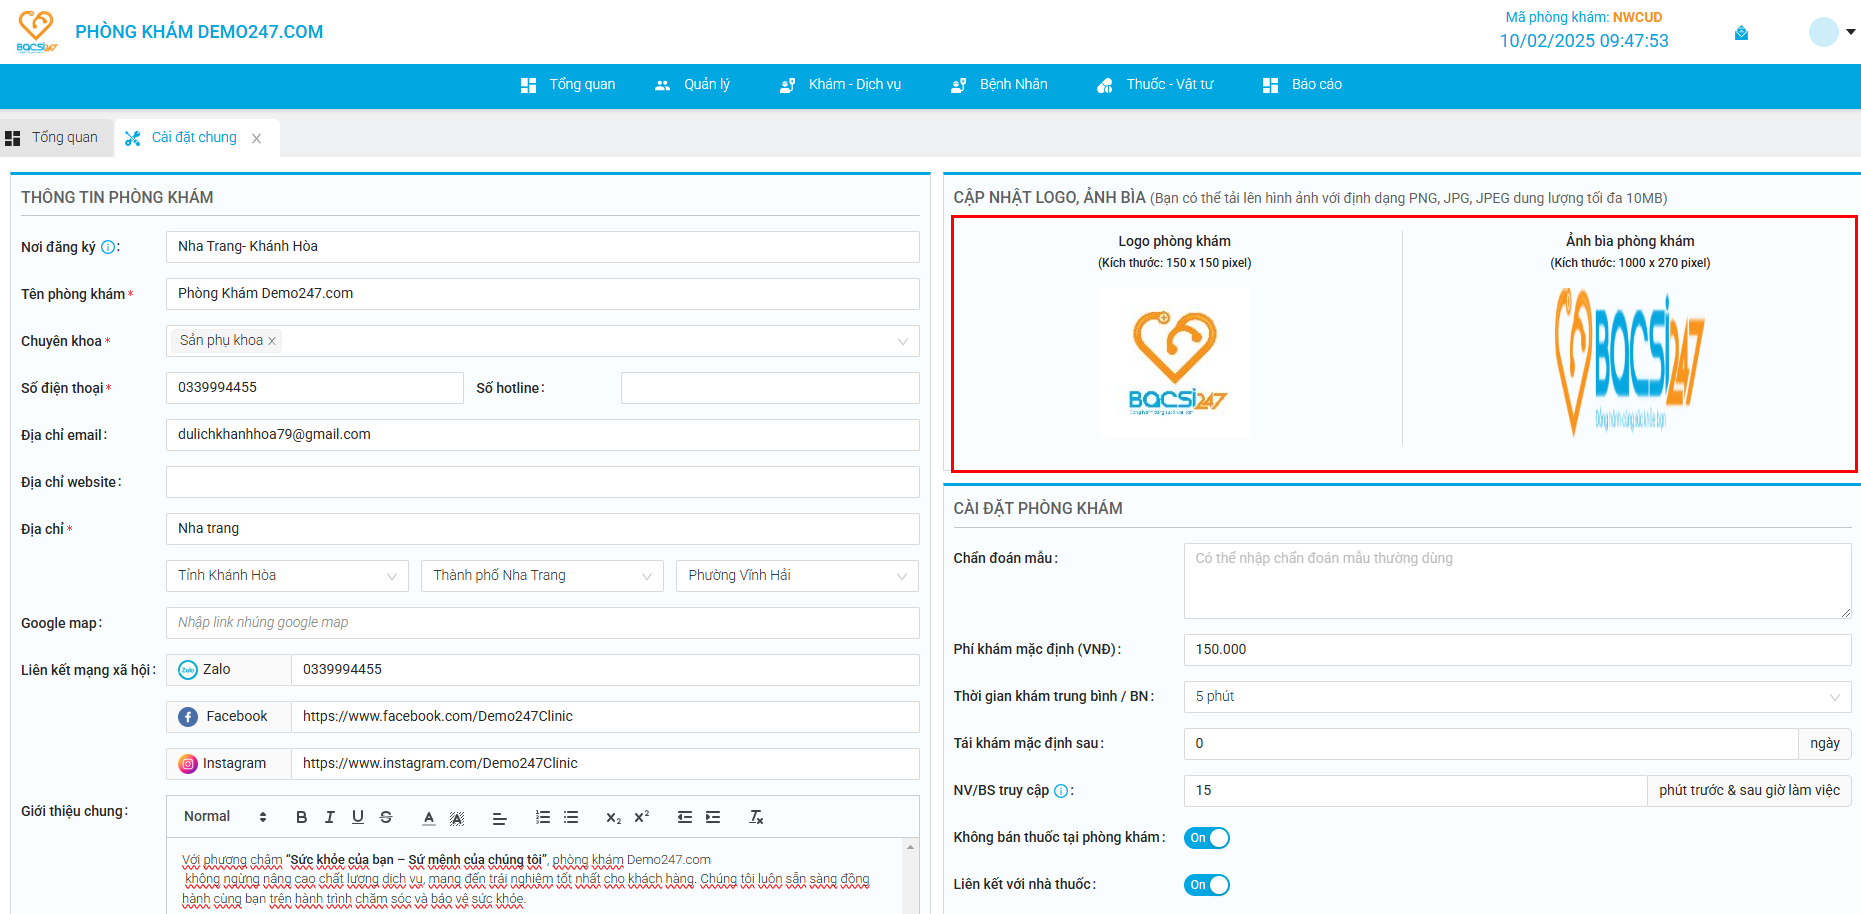Toggle Không bán thuốc tại phòng khám switch

1206,838
